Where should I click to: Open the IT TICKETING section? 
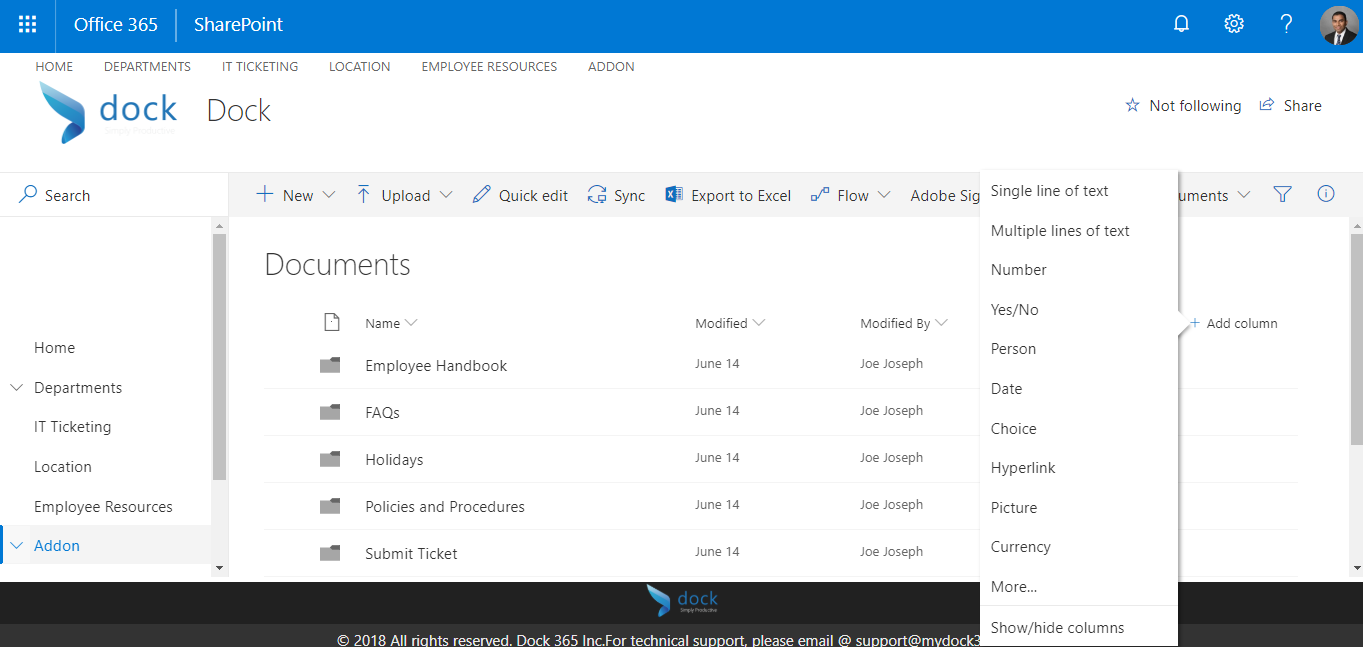(259, 66)
